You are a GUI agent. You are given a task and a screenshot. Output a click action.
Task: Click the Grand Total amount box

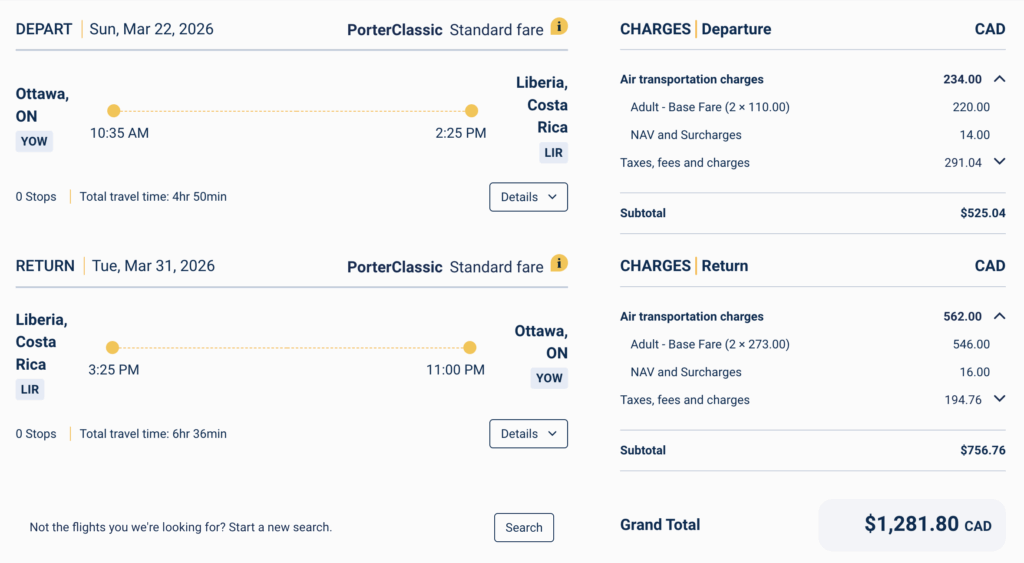pos(911,525)
